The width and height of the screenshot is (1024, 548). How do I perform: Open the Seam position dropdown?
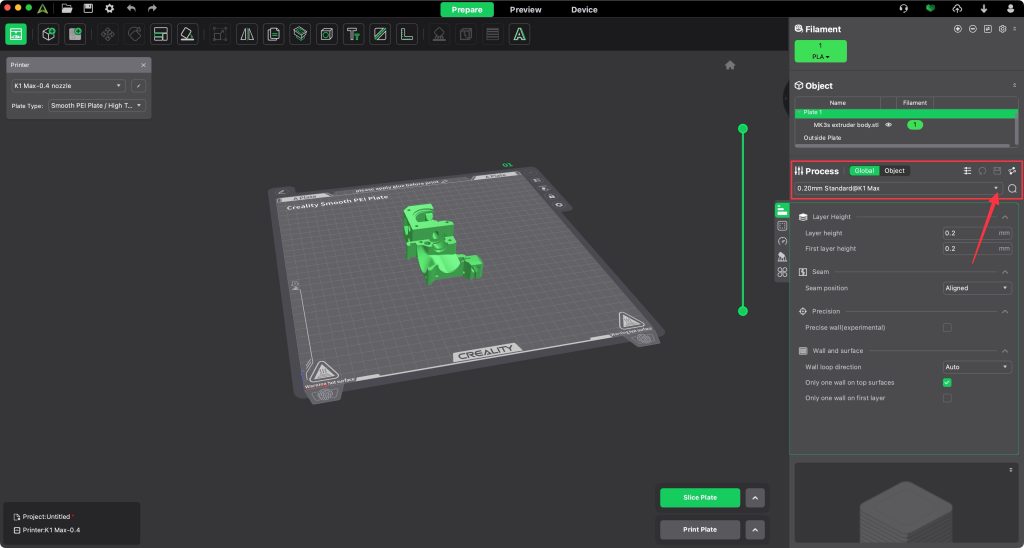(x=977, y=288)
